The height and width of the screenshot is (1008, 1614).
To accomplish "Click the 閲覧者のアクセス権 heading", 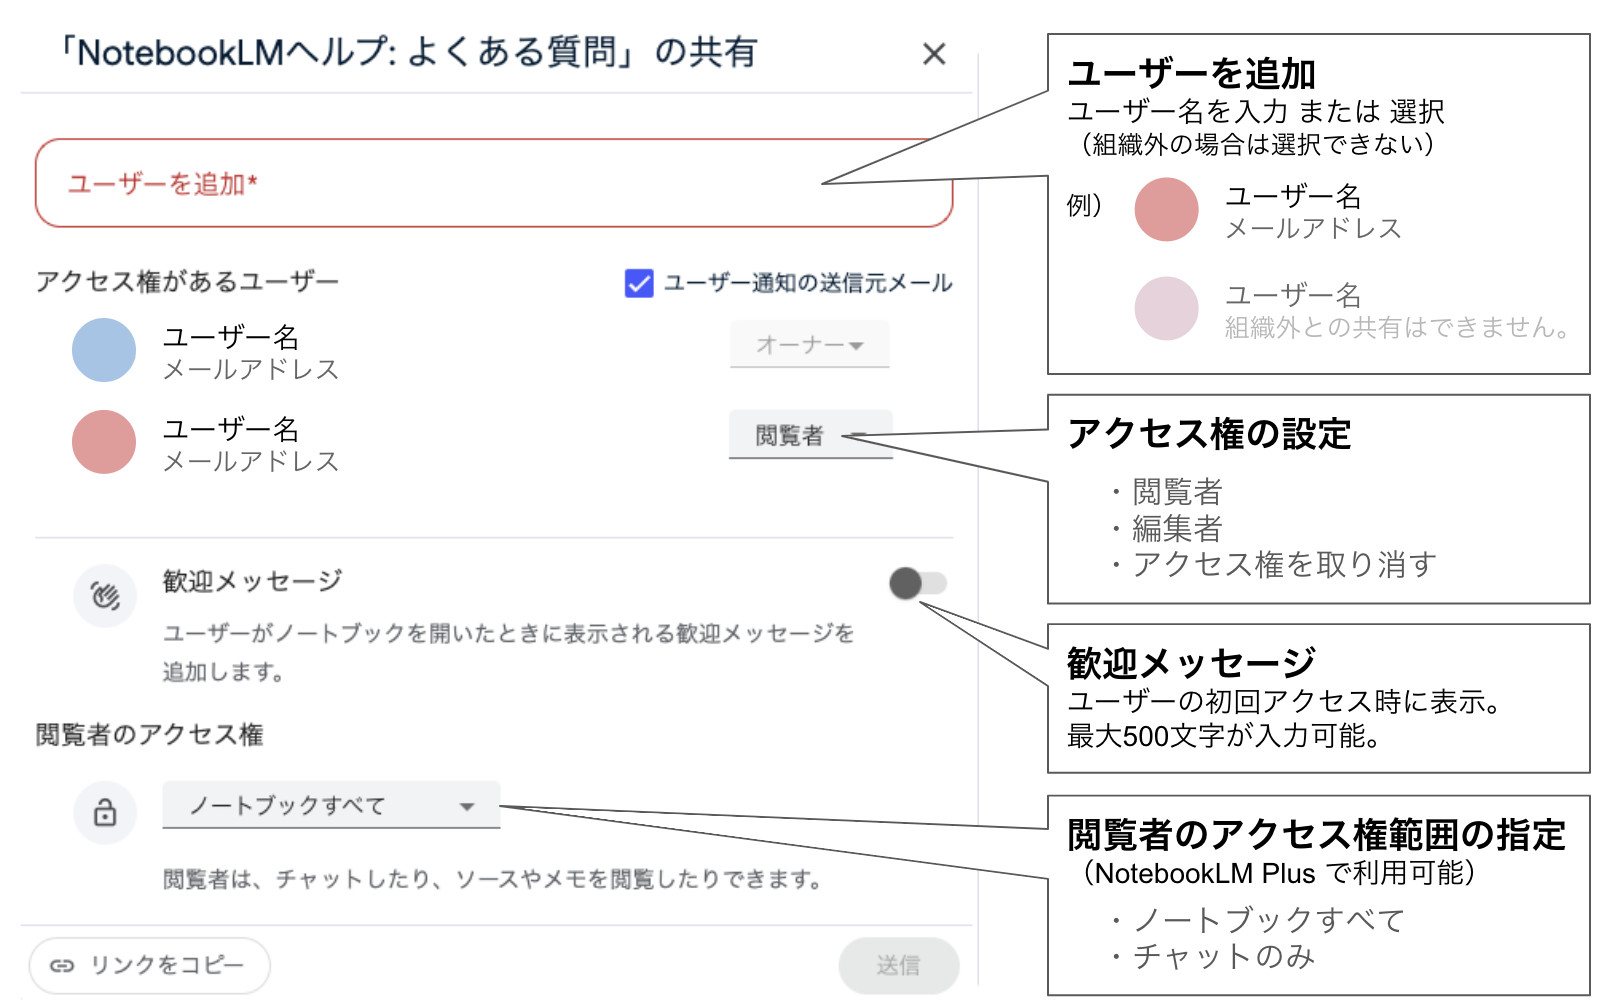I will [150, 735].
